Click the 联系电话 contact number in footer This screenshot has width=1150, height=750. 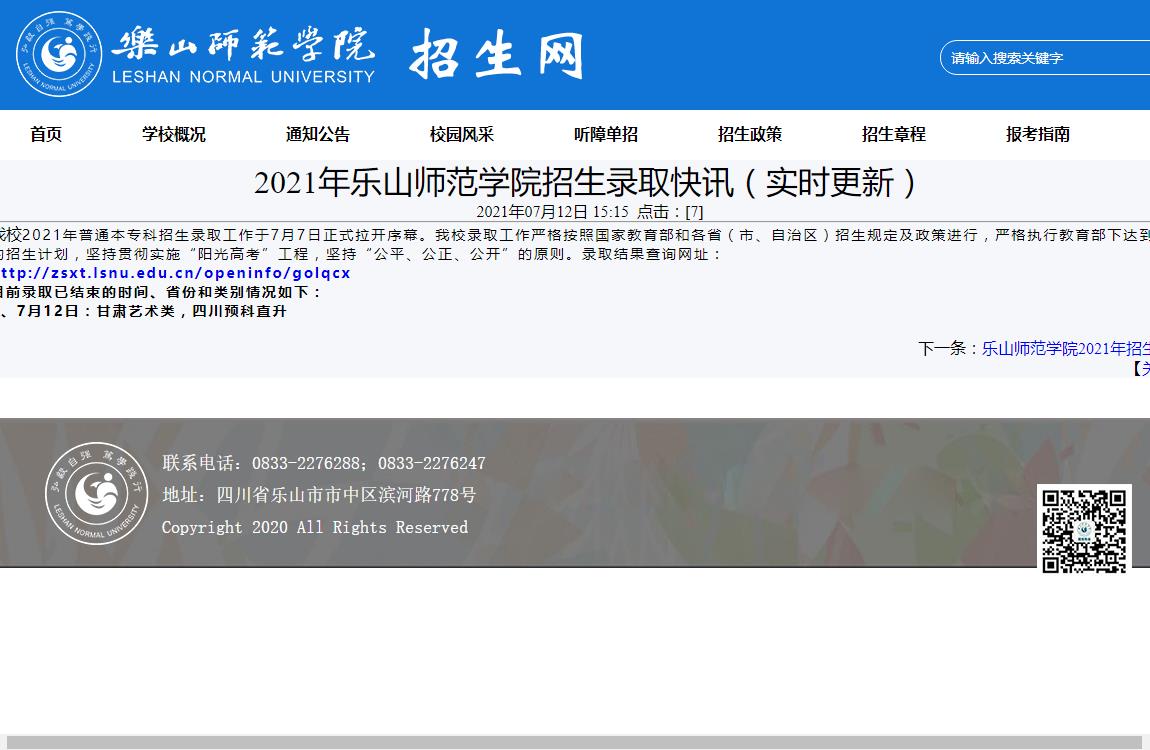(x=324, y=463)
